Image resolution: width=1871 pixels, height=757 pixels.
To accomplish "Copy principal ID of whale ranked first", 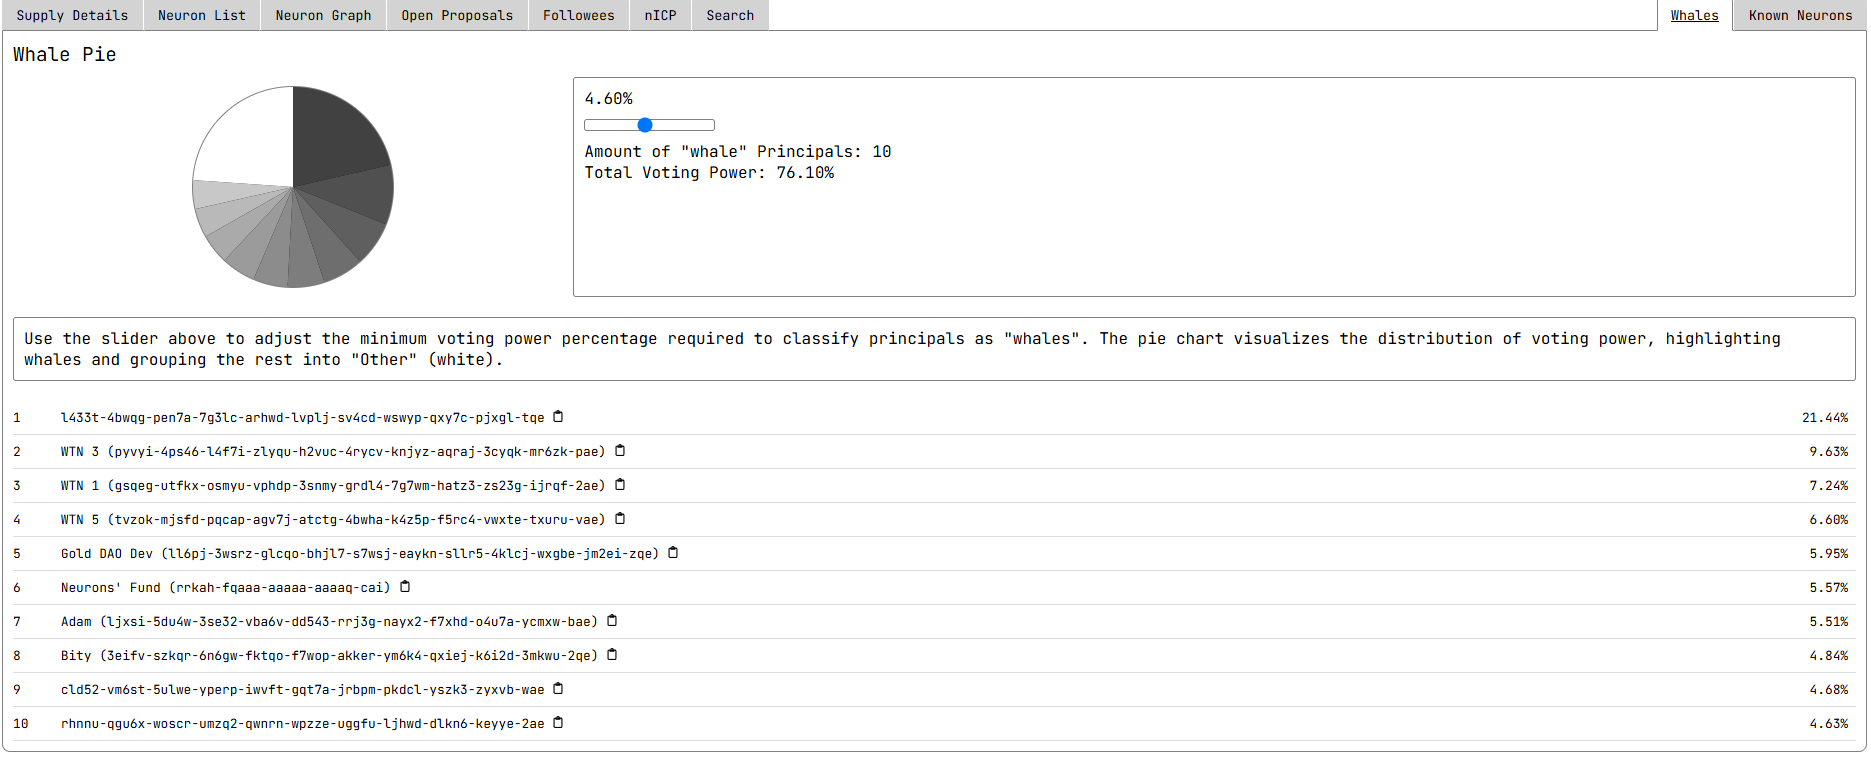I will point(558,417).
